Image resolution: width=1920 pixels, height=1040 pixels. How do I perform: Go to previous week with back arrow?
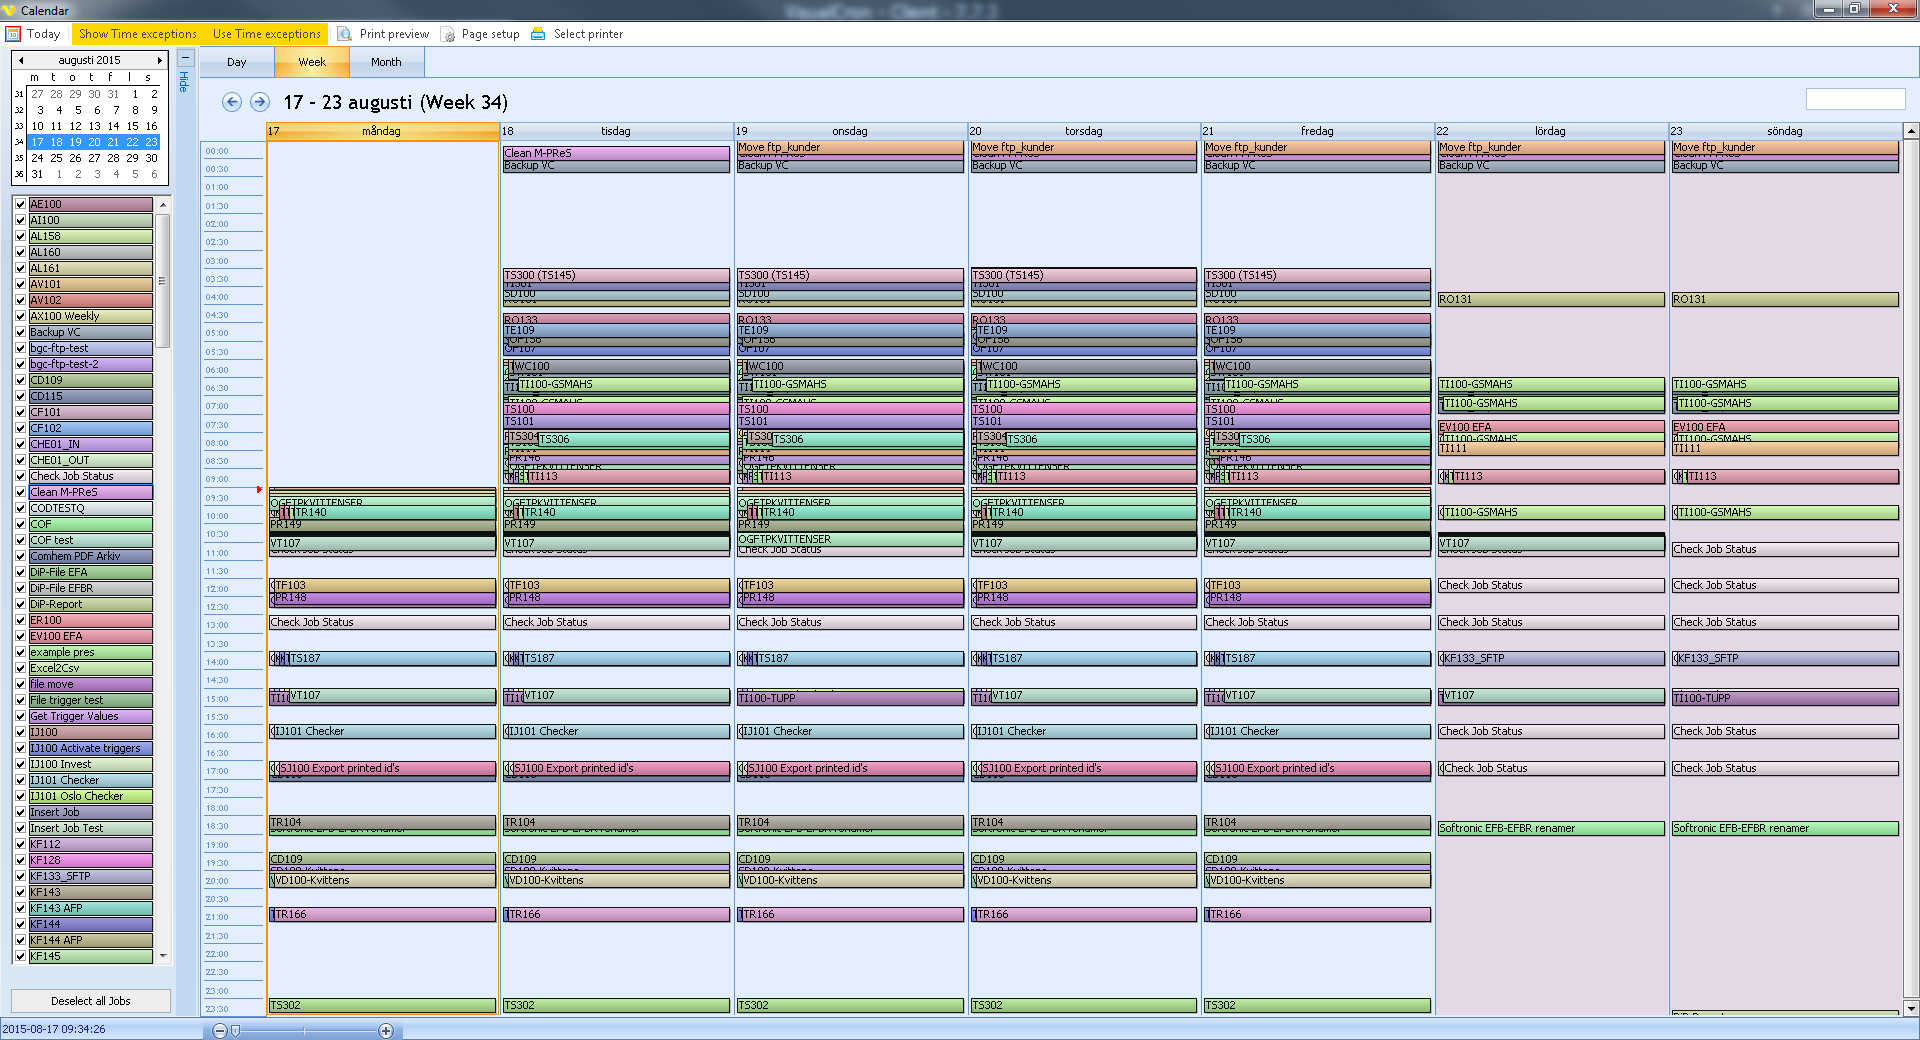coord(232,102)
